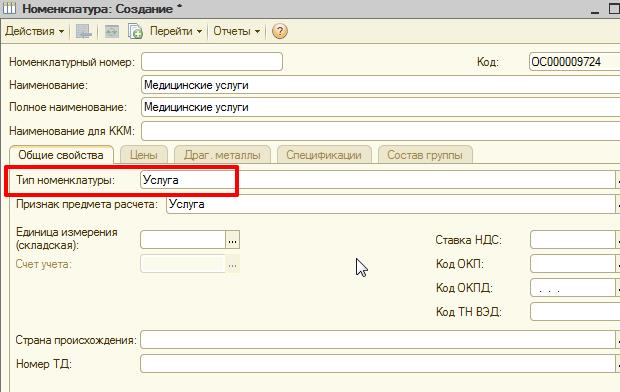Viewport: 620px width, 392px height.
Task: Click the Код field with OC000009724
Action: click(x=575, y=62)
